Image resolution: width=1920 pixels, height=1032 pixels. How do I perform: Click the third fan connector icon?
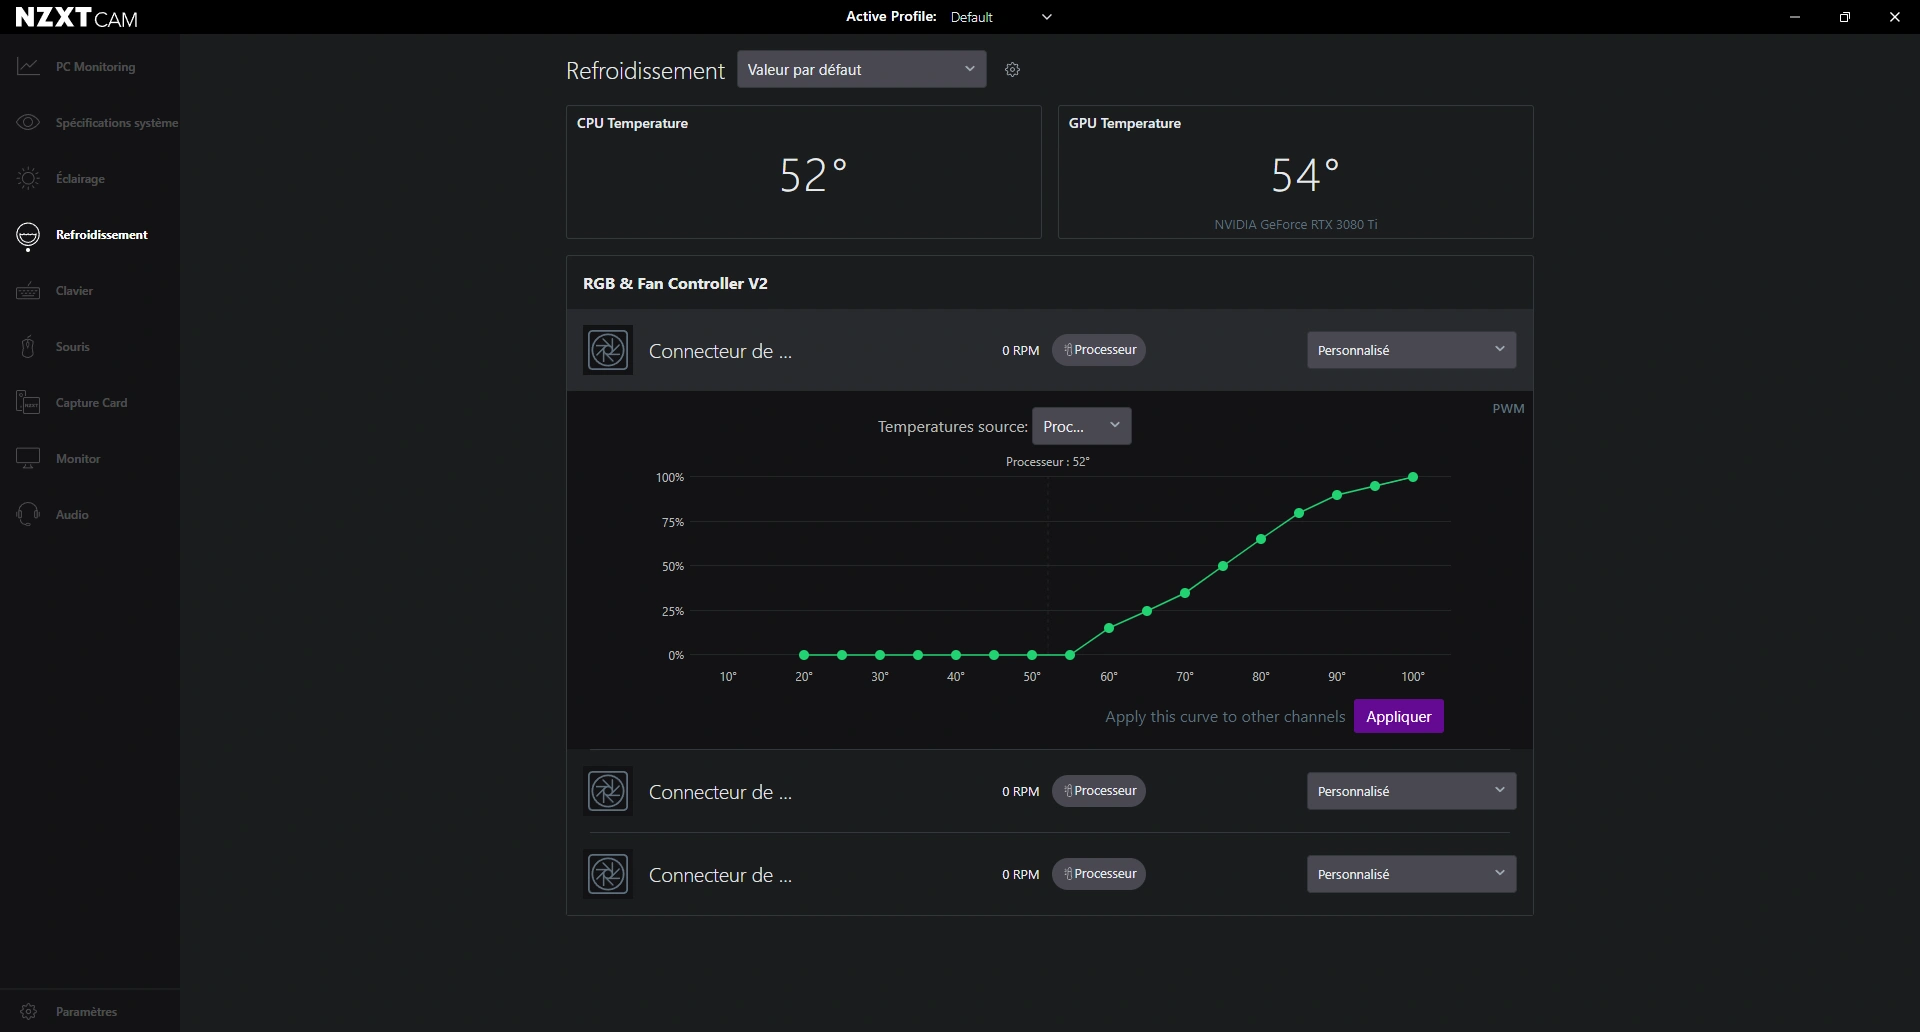(x=608, y=874)
